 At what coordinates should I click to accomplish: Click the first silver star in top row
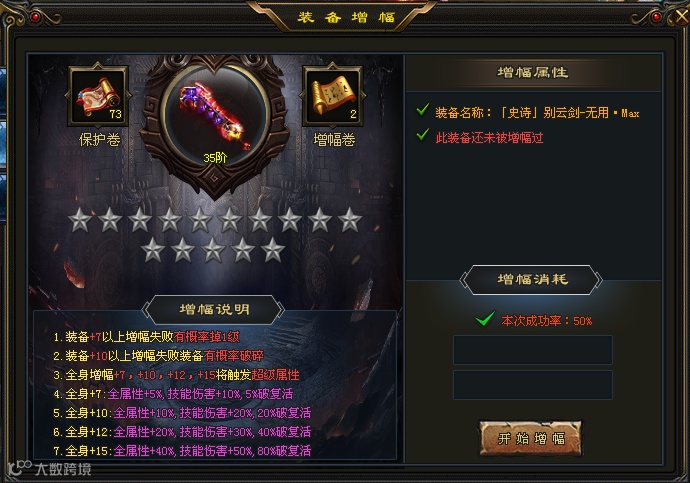coord(80,220)
